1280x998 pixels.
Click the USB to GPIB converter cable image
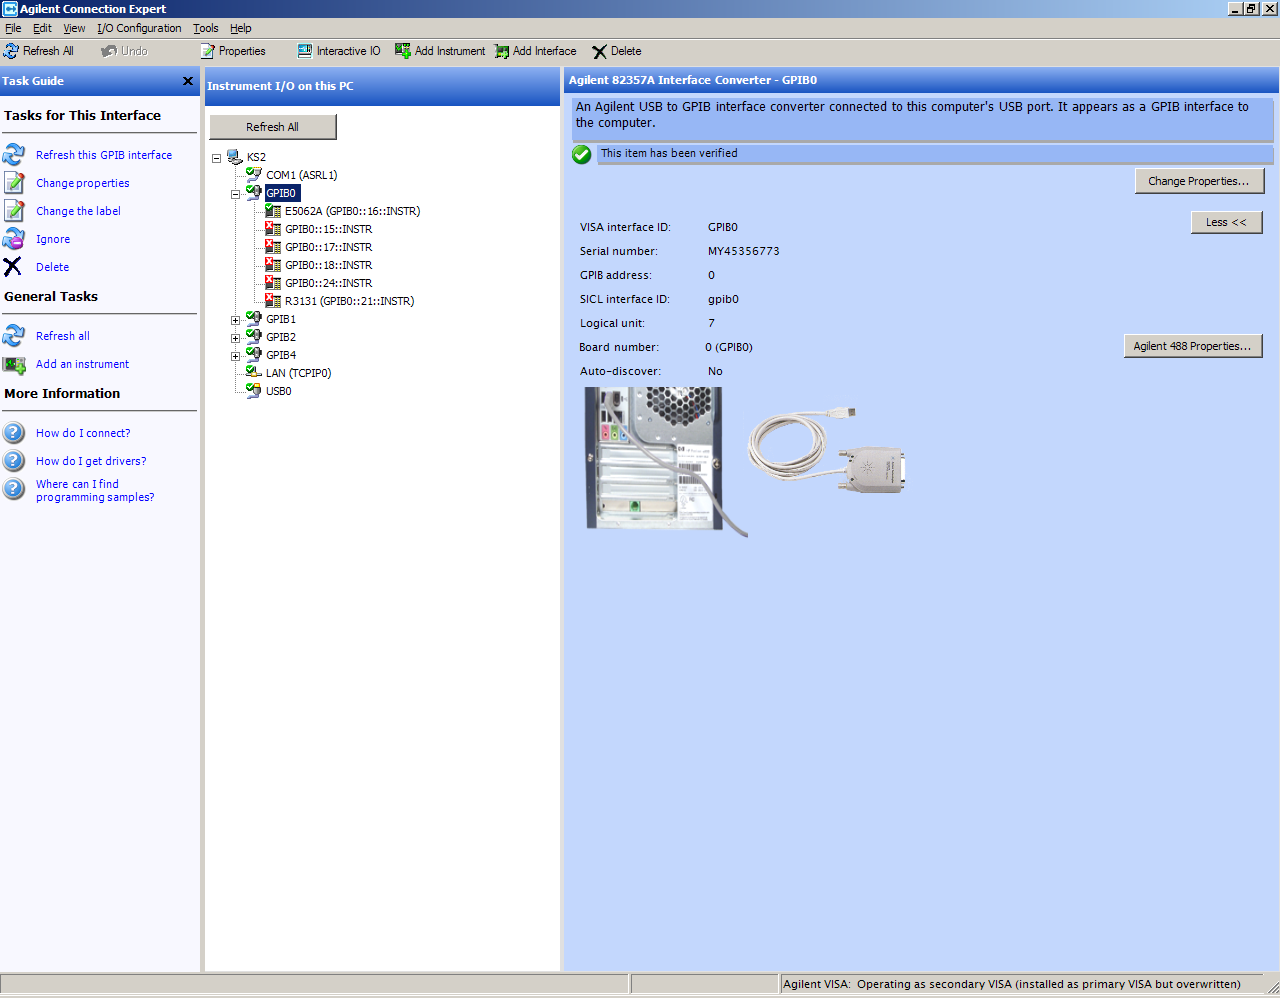pos(828,450)
